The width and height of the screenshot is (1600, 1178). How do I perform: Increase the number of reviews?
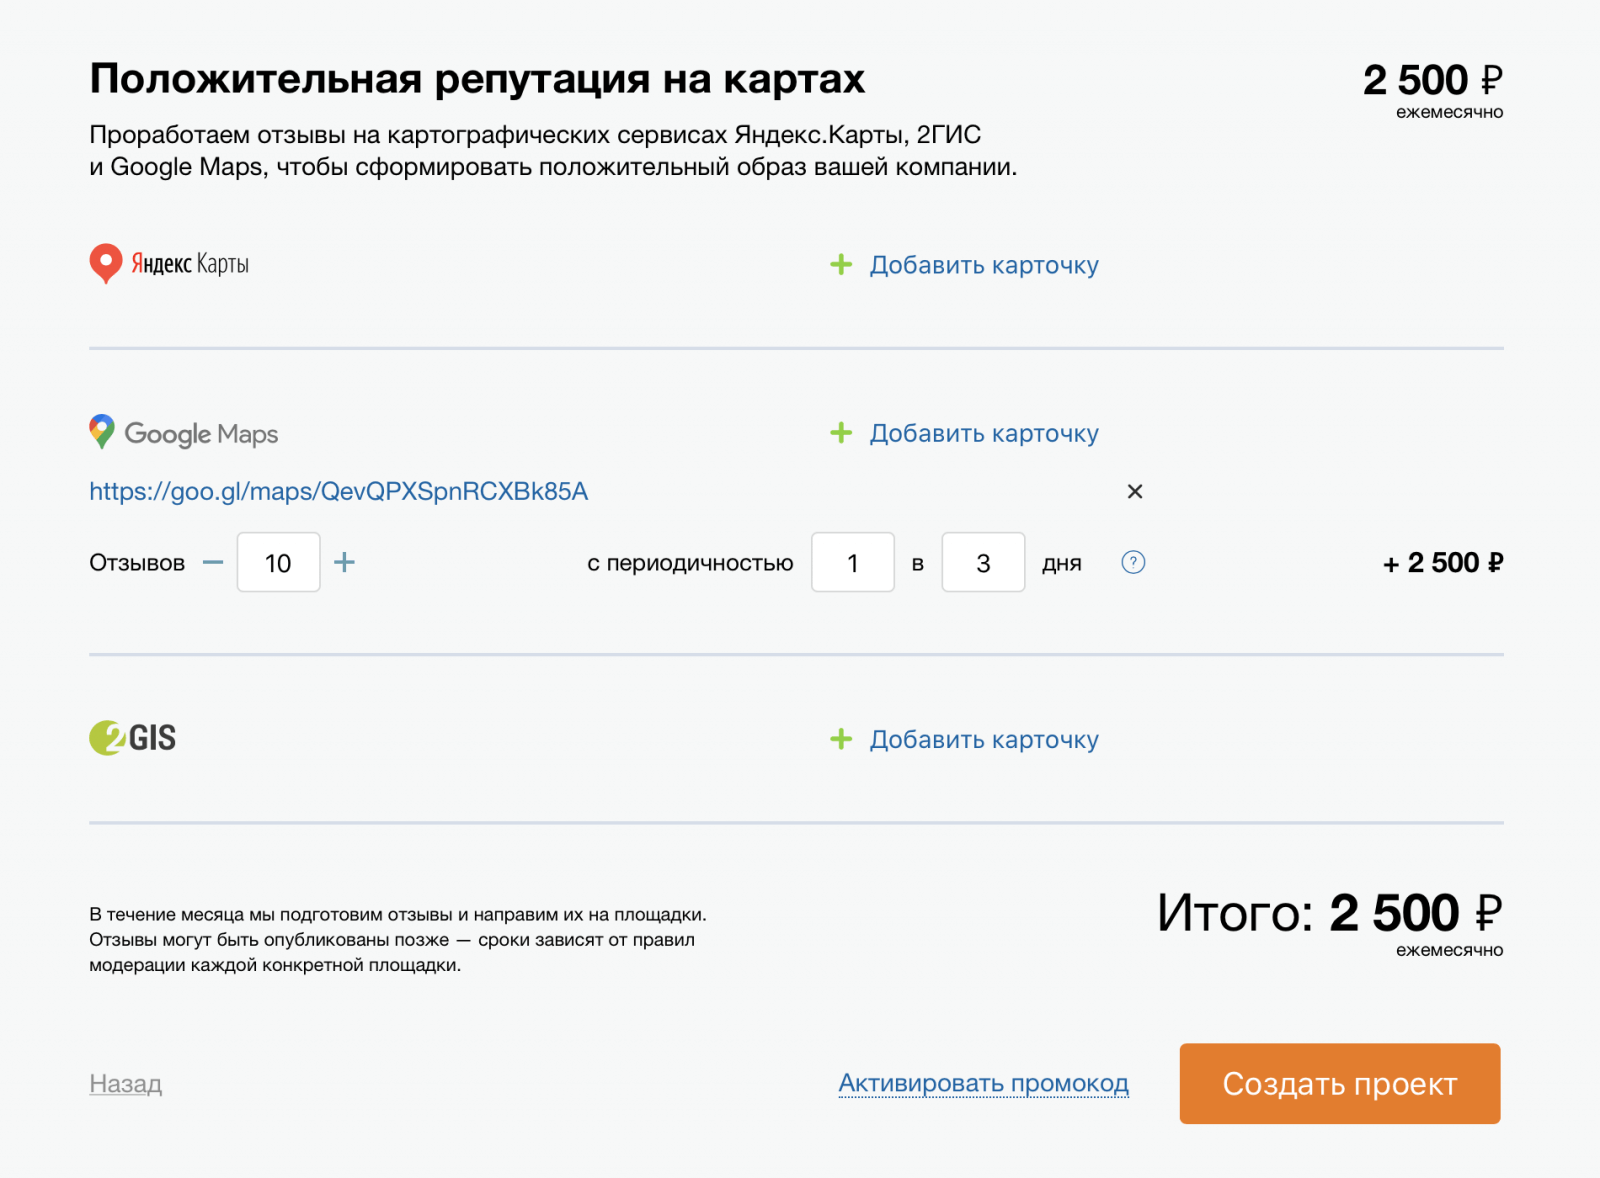(x=344, y=562)
